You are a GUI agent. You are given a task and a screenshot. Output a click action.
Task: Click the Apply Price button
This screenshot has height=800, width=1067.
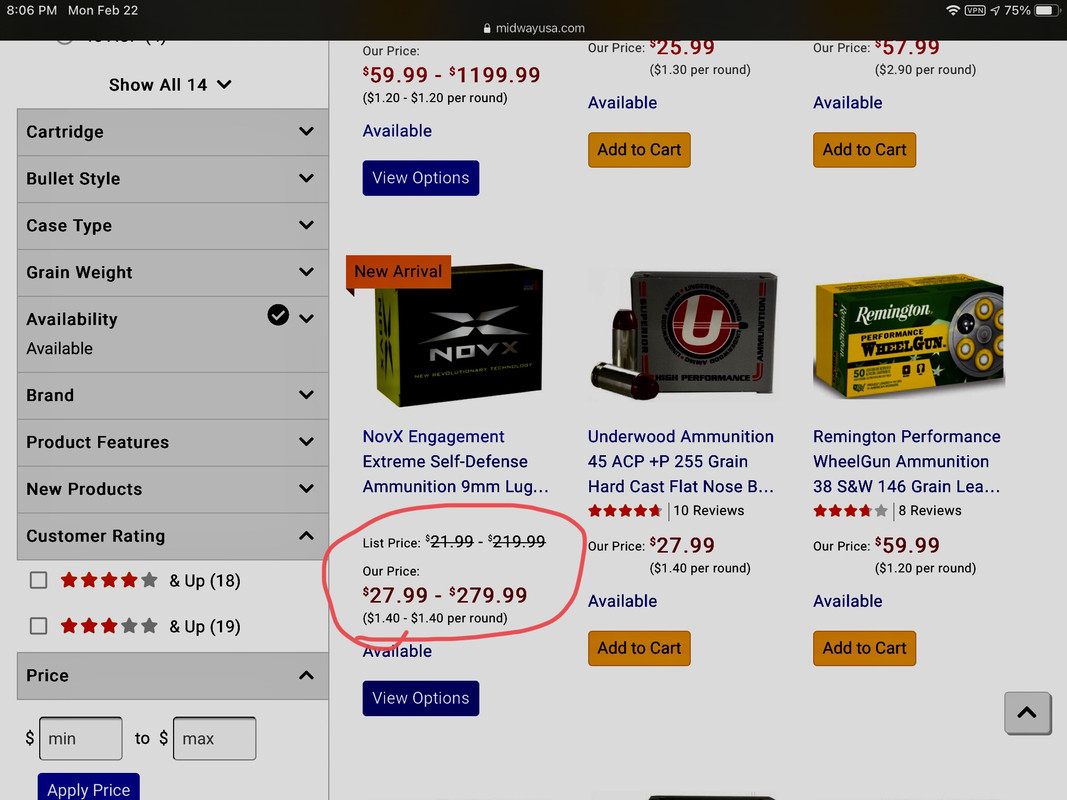click(x=88, y=788)
